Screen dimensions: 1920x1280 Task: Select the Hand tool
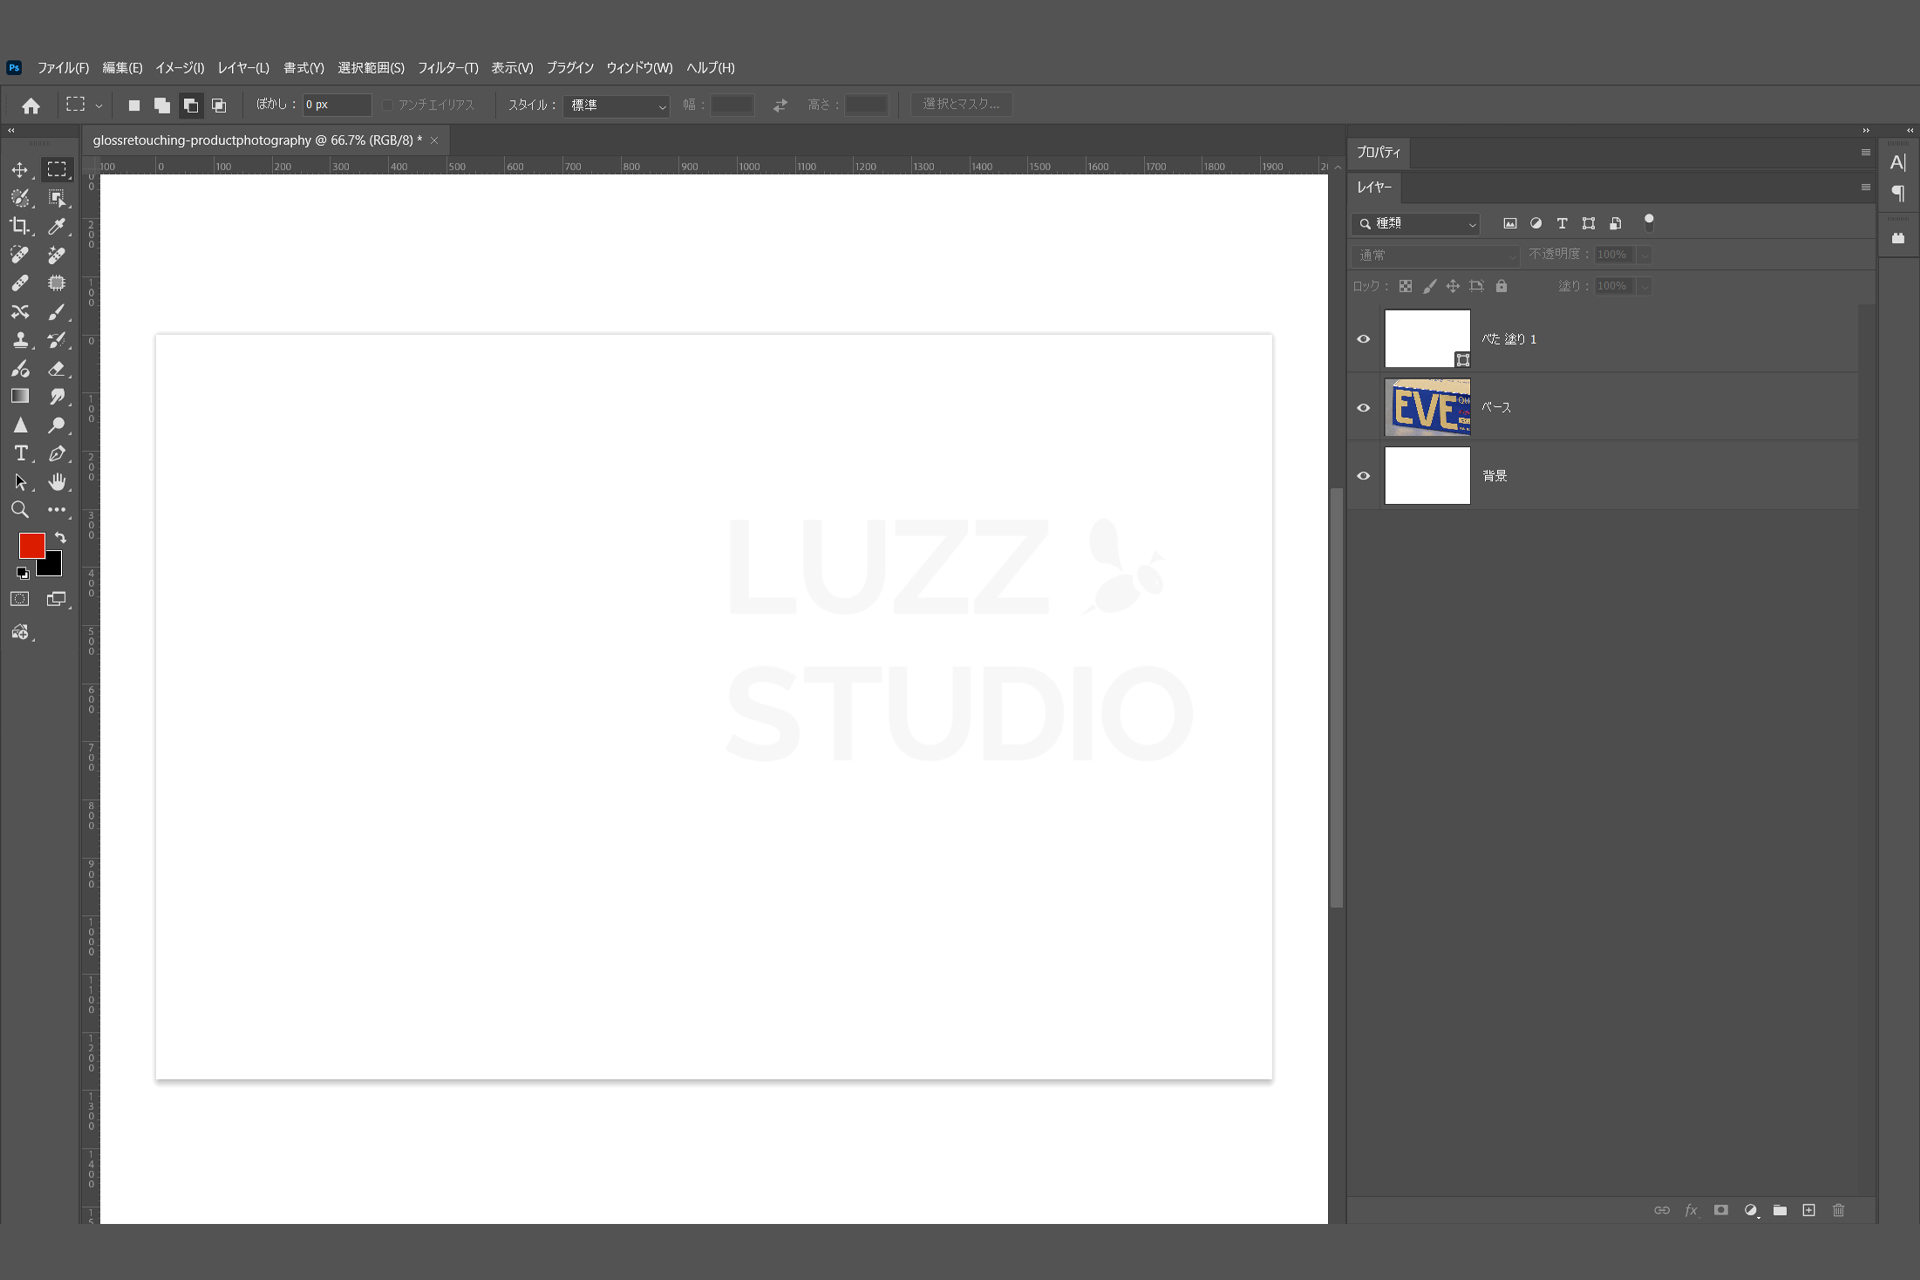pos(57,482)
